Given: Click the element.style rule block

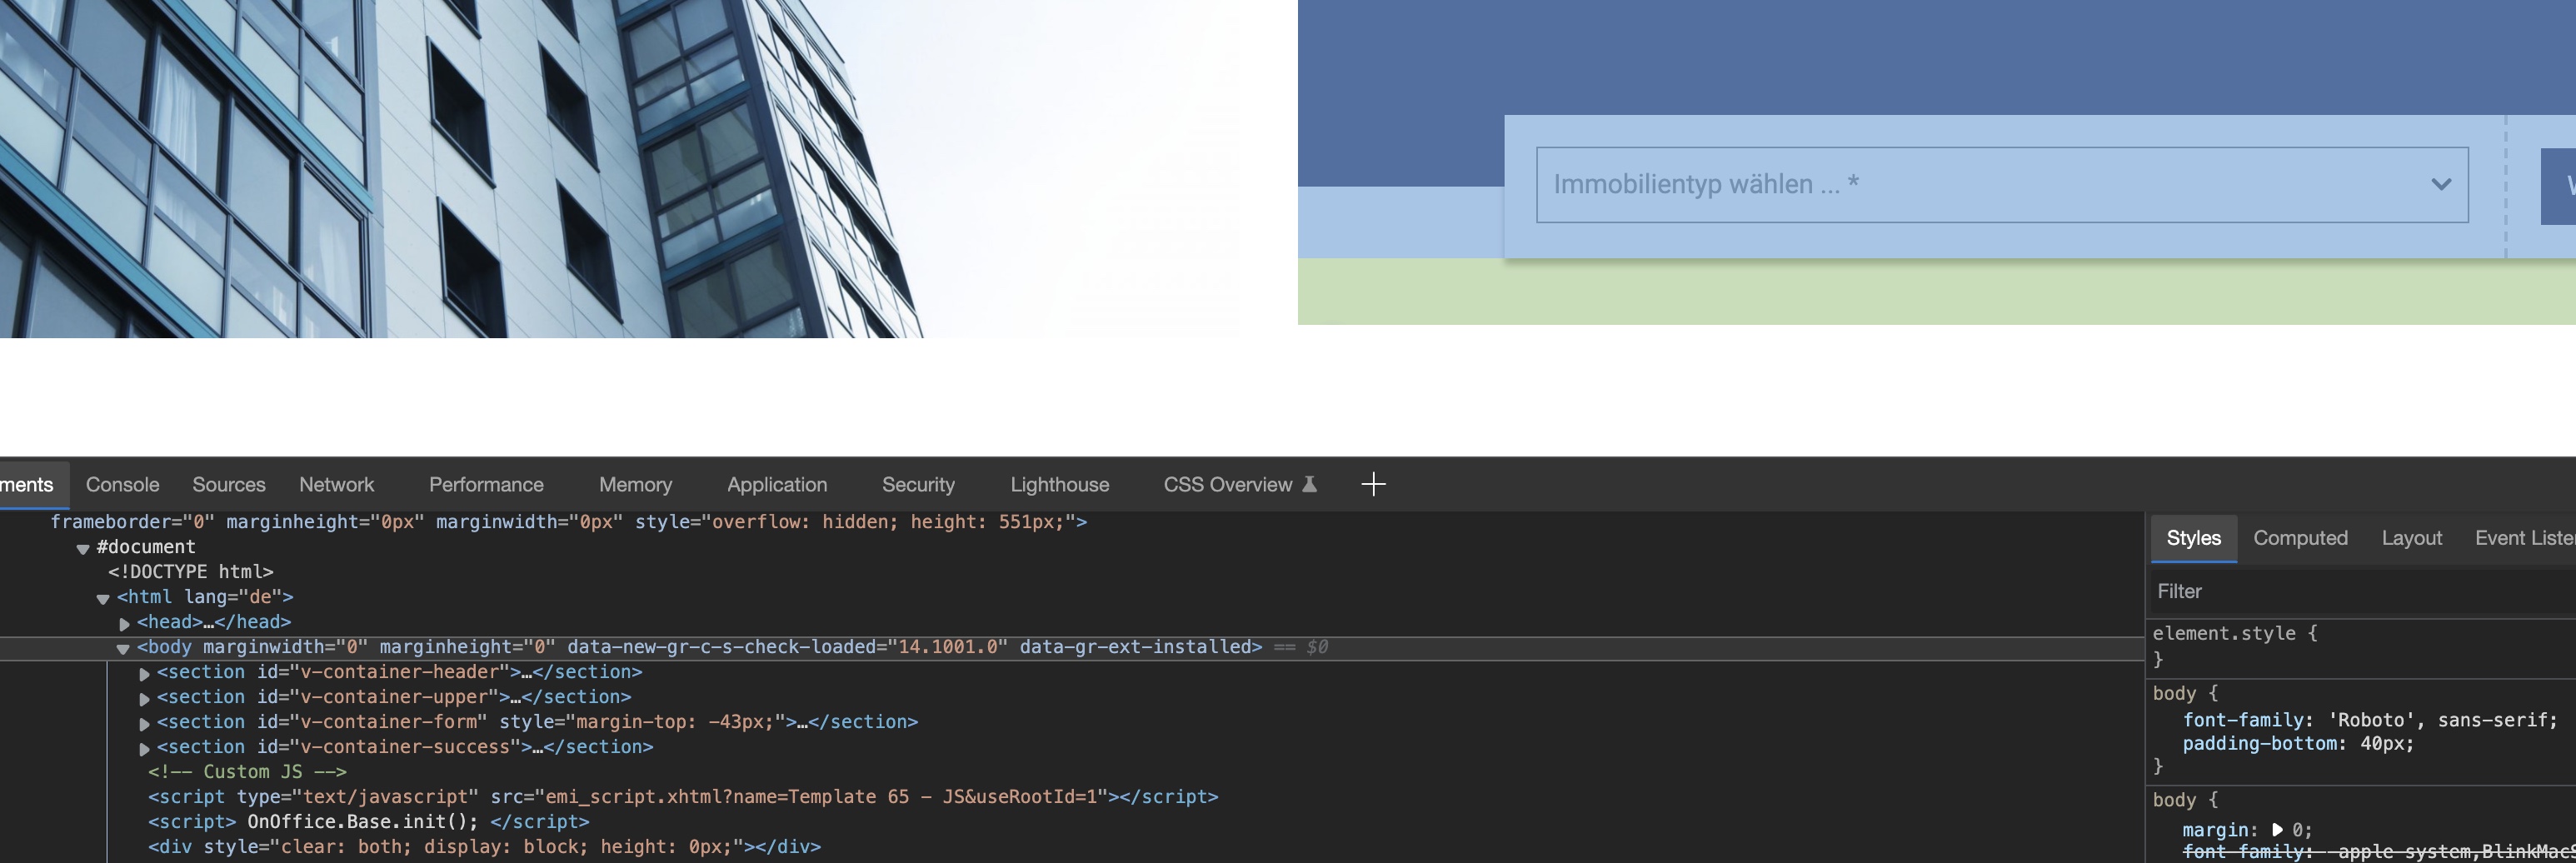Looking at the screenshot, I should 2362,646.
